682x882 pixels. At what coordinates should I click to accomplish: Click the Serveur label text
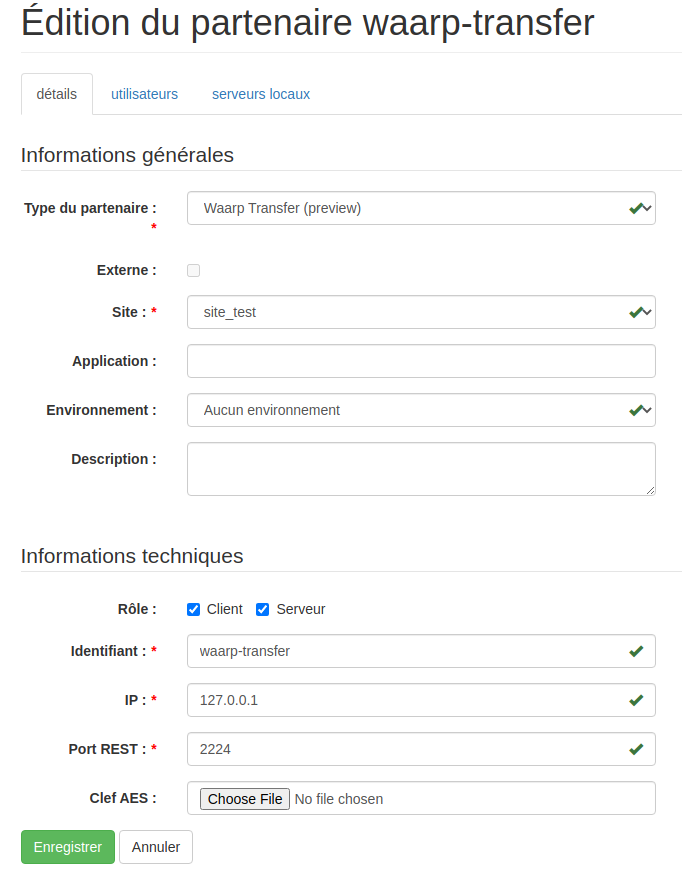301,609
